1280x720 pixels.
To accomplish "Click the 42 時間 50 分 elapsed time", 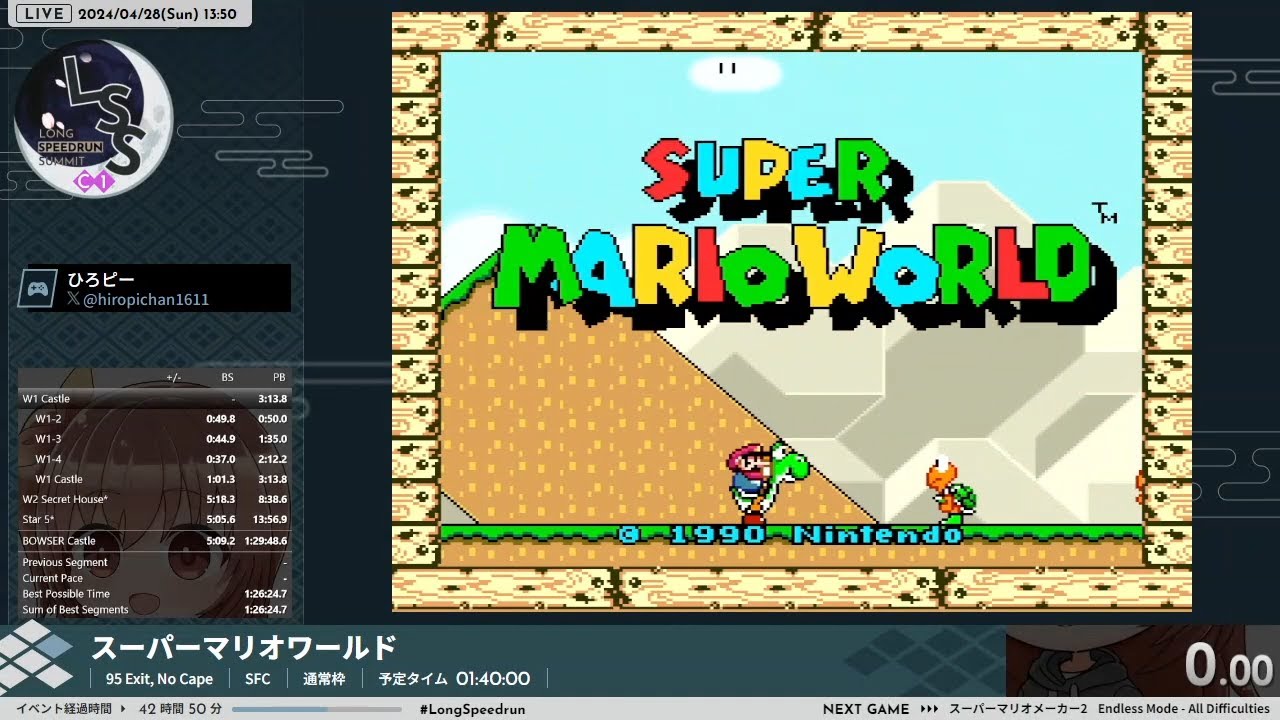I will pos(180,709).
